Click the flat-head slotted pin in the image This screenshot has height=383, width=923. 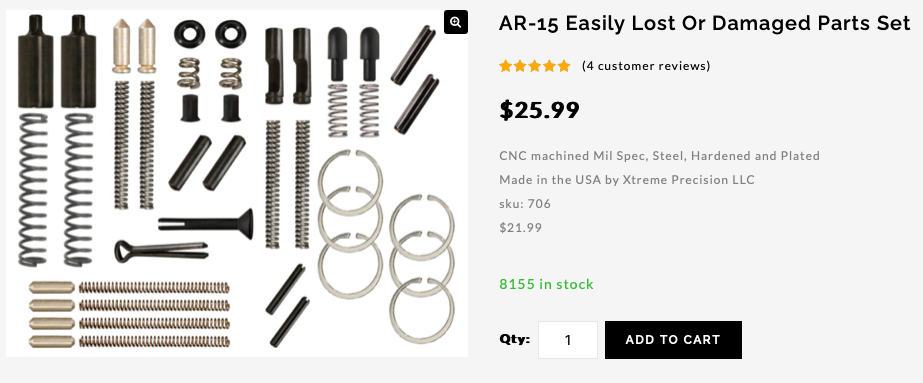coord(205,224)
